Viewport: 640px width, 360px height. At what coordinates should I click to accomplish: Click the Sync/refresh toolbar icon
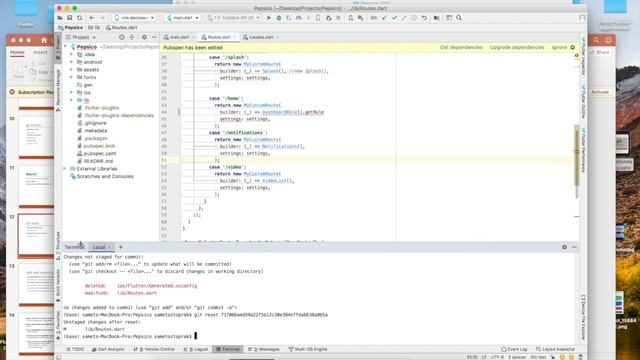point(80,18)
